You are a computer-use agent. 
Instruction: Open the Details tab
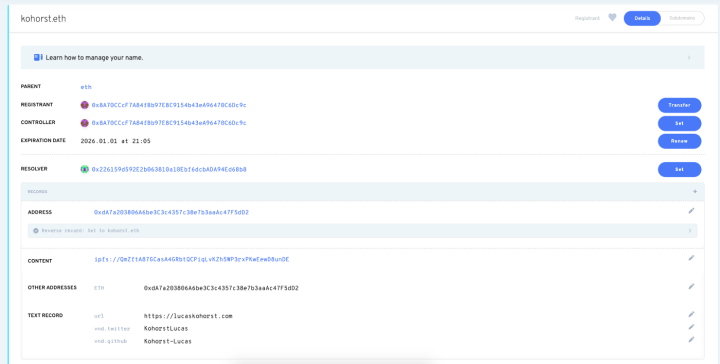click(x=642, y=18)
